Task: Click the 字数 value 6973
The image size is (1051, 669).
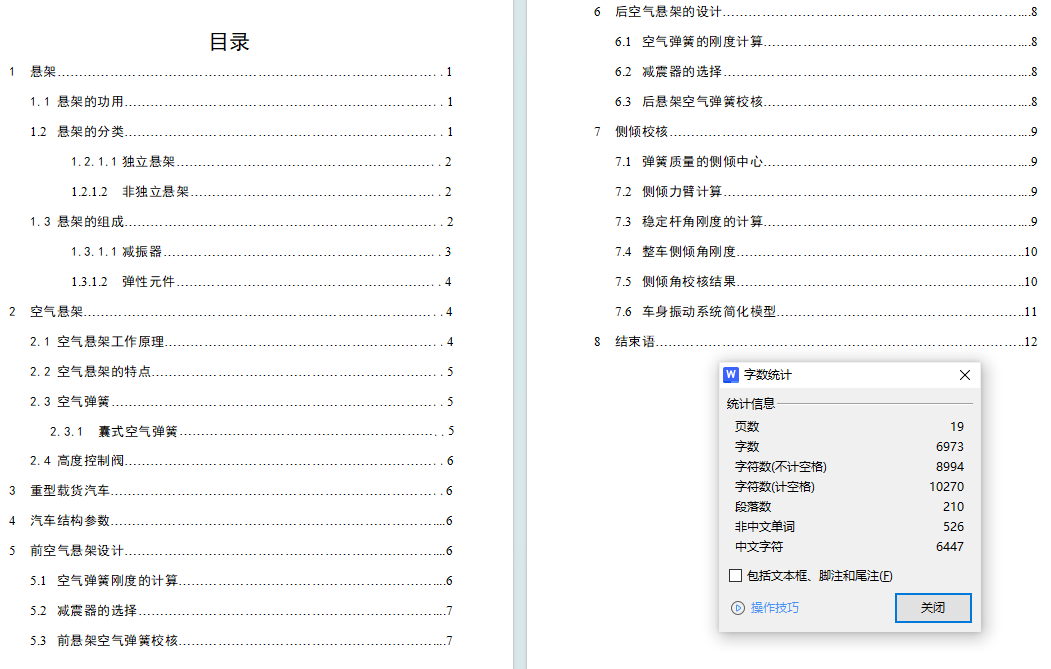Action: (950, 446)
